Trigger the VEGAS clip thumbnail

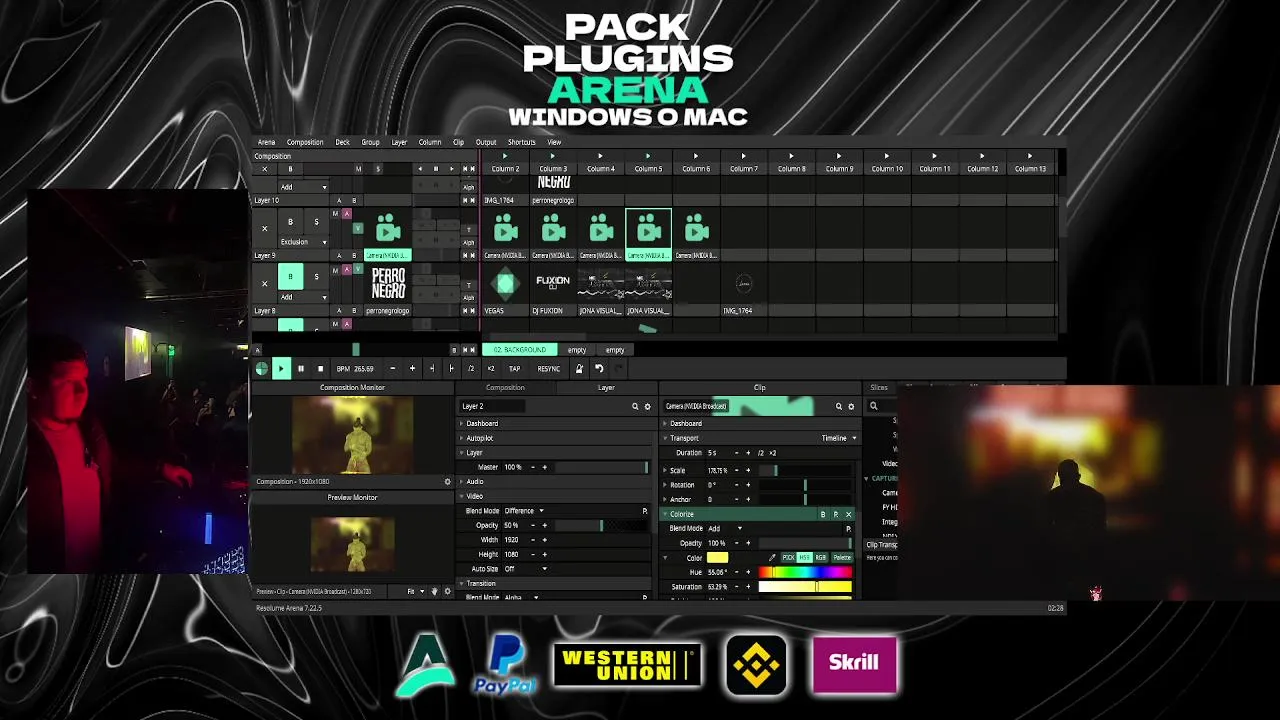pyautogui.click(x=505, y=284)
